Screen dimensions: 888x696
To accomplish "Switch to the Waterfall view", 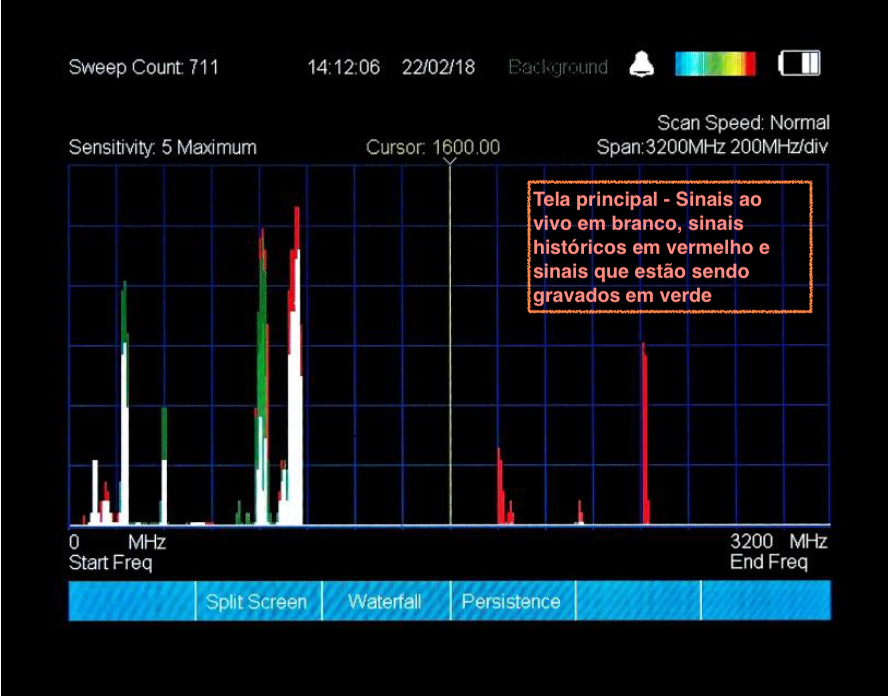I will tap(384, 602).
